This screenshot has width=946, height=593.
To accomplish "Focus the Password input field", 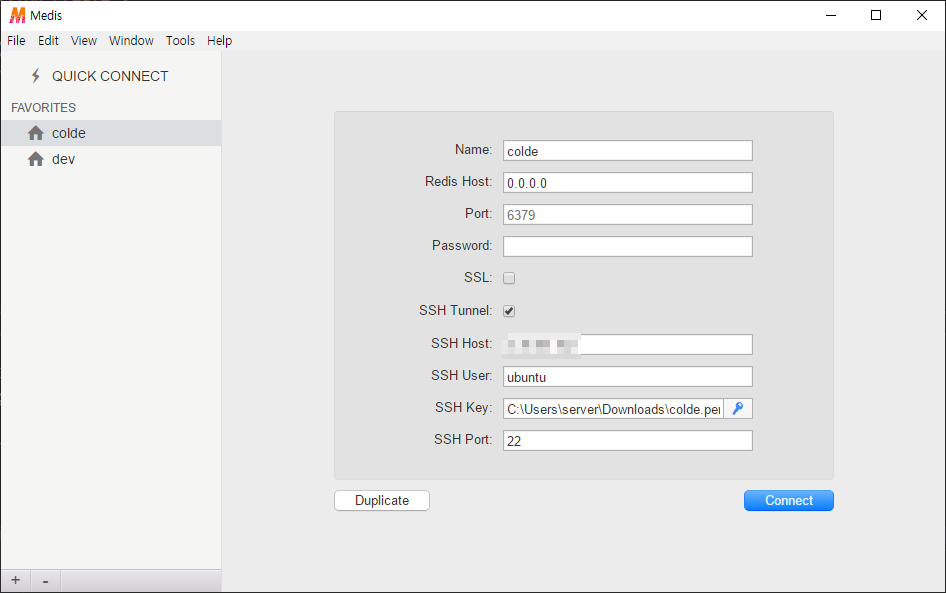I will (x=627, y=247).
